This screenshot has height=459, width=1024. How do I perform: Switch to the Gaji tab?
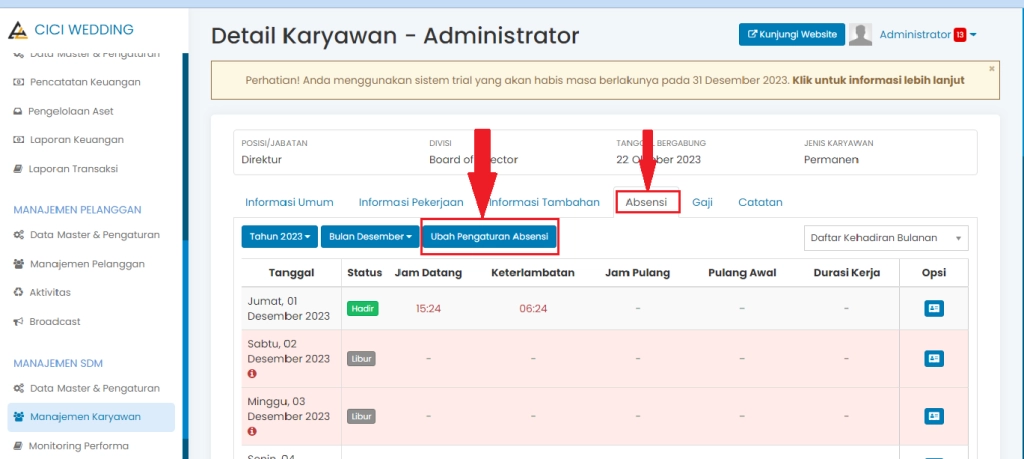tap(702, 202)
